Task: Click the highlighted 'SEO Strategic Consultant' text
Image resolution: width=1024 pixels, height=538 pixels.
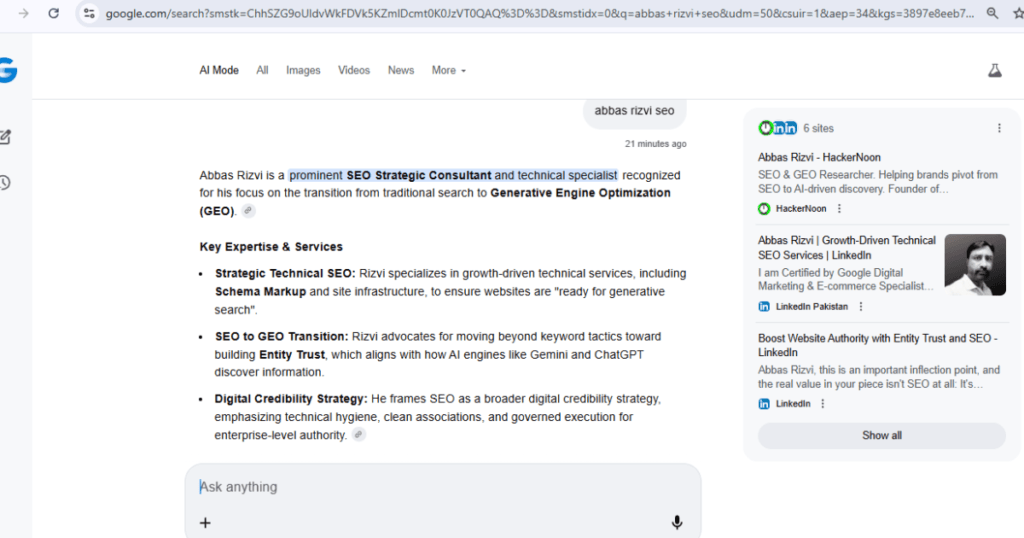Action: (x=419, y=175)
